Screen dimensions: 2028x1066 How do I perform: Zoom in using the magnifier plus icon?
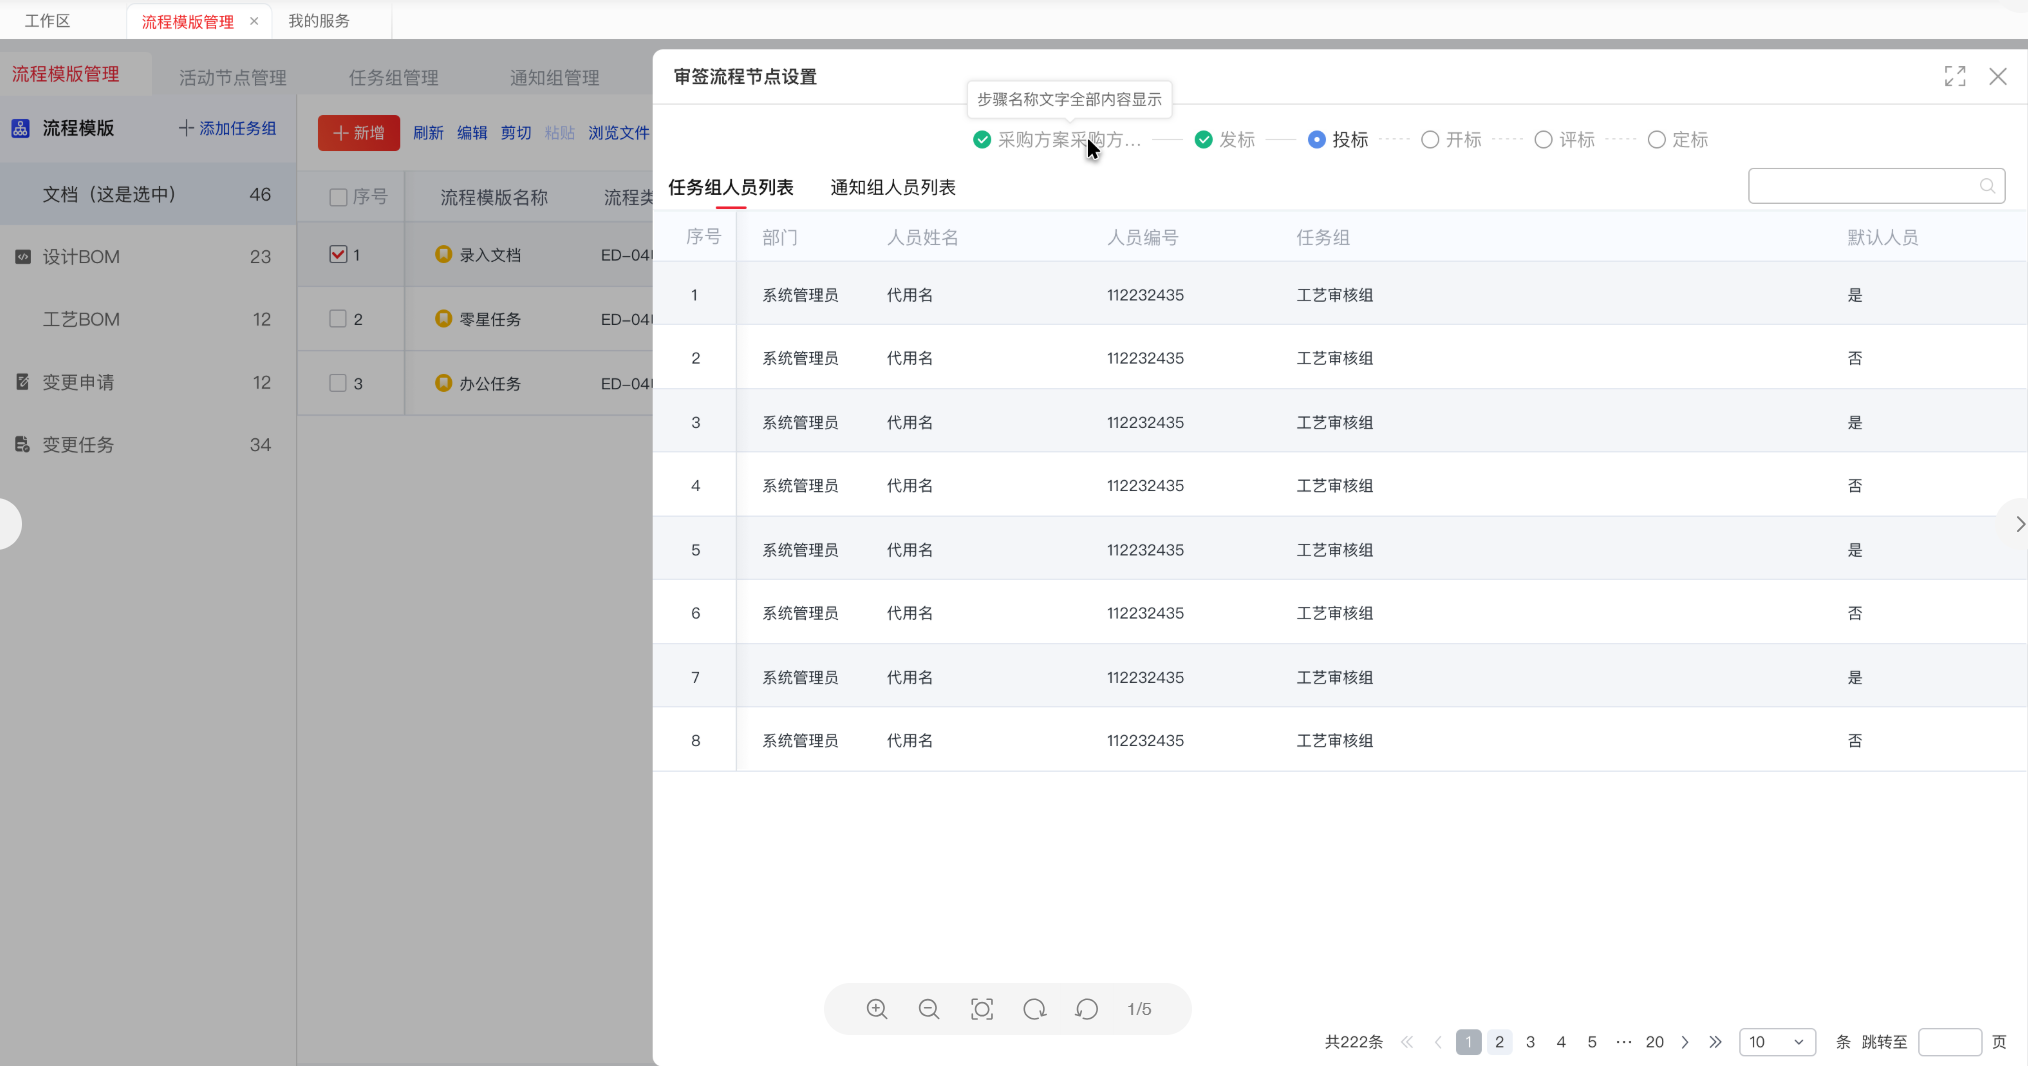click(876, 1009)
